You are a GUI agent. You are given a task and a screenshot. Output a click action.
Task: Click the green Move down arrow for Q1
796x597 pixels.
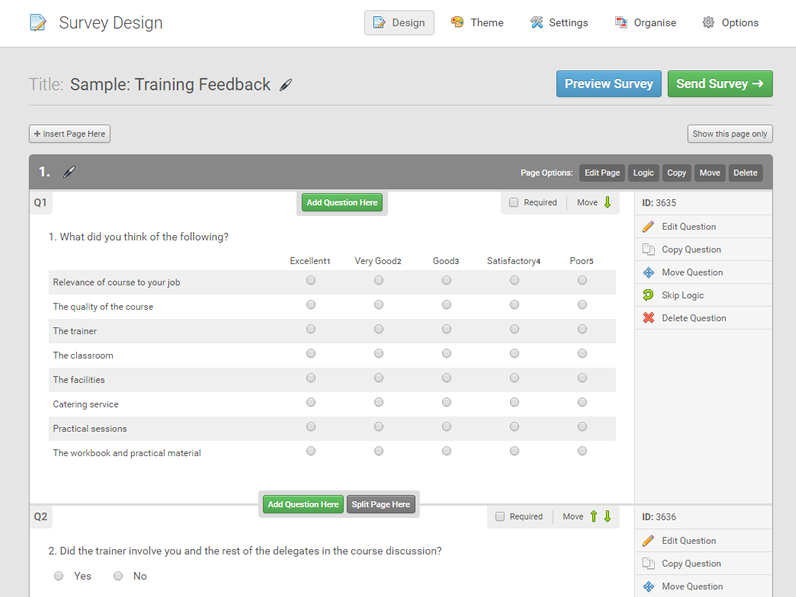click(x=607, y=202)
